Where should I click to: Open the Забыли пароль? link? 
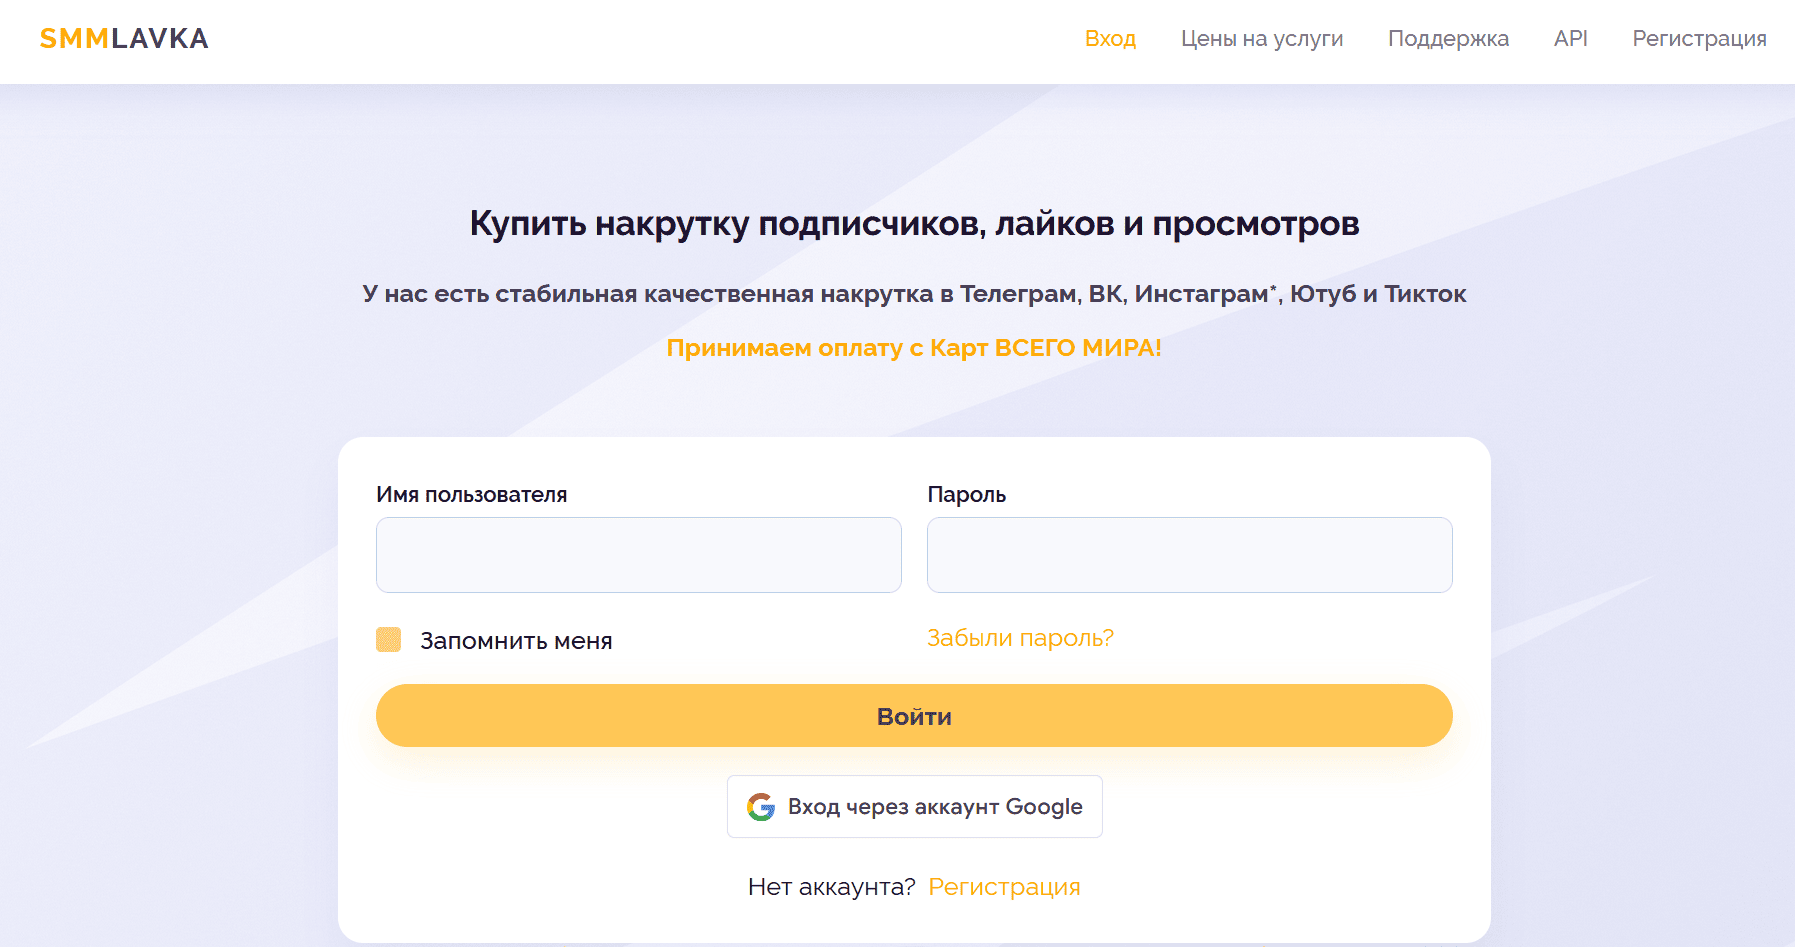[x=1020, y=638]
